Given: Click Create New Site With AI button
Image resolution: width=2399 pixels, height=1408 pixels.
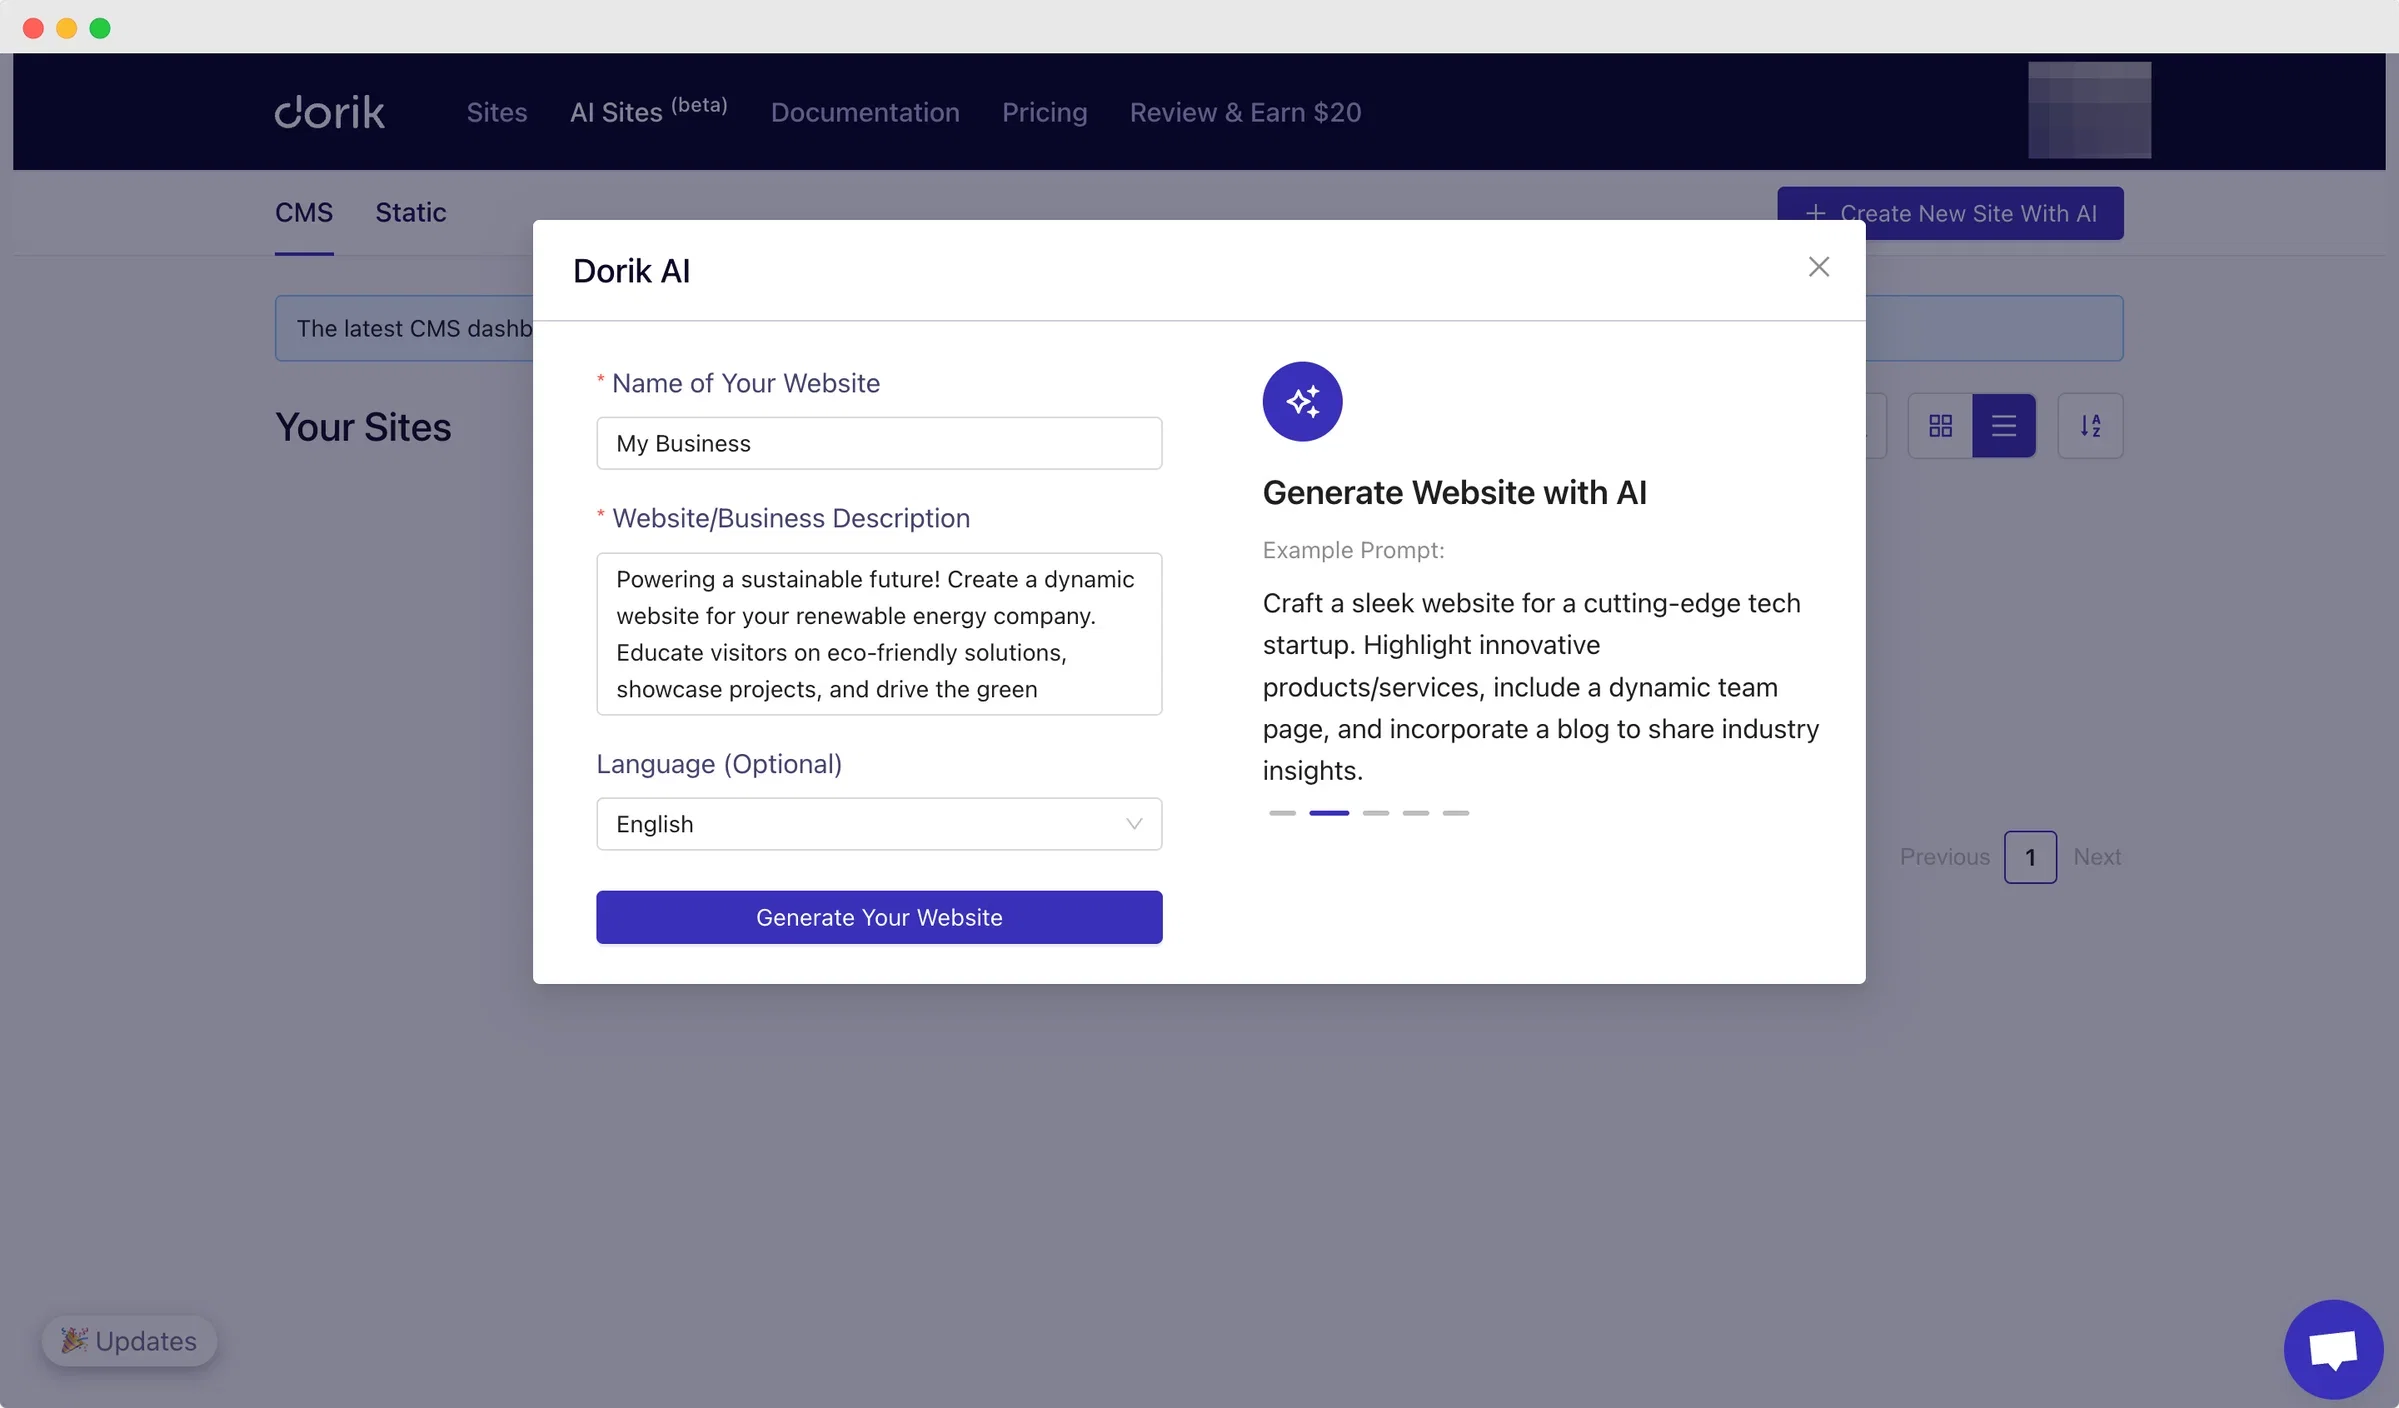Looking at the screenshot, I should [x=1950, y=213].
